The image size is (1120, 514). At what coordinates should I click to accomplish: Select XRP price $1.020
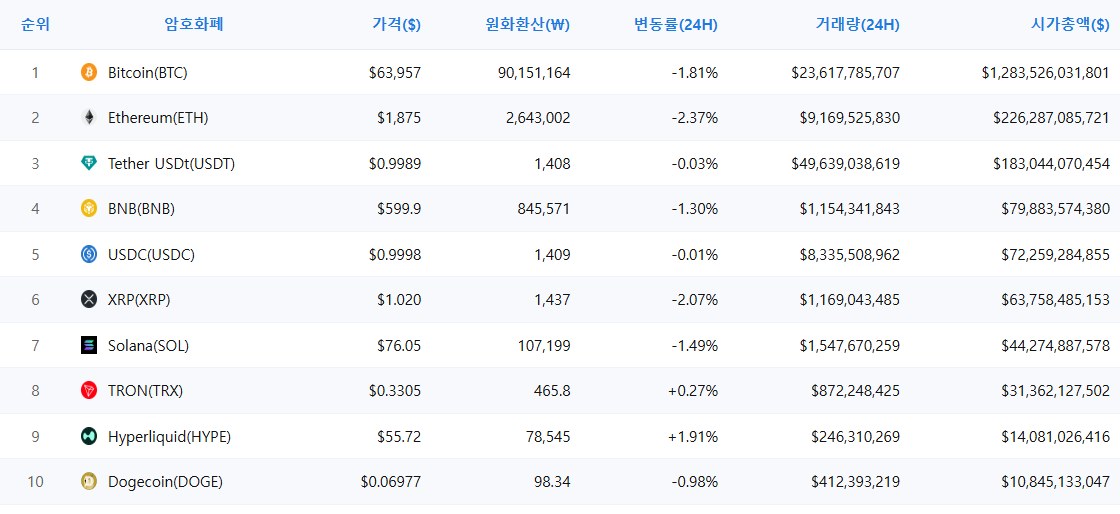coord(399,300)
